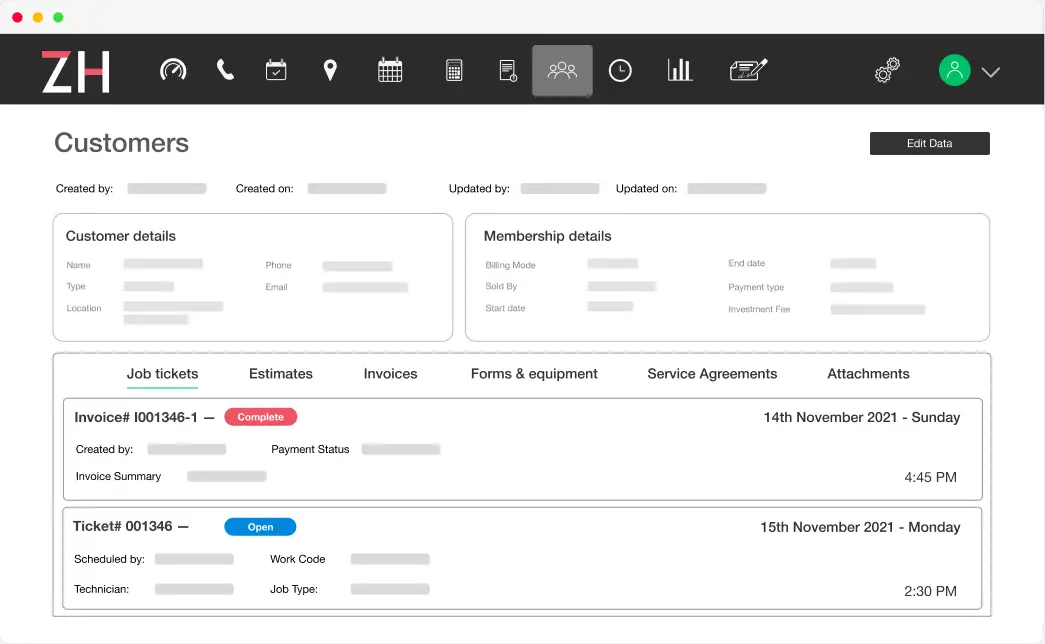
Task: Open the invoice document icon
Action: click(x=508, y=71)
